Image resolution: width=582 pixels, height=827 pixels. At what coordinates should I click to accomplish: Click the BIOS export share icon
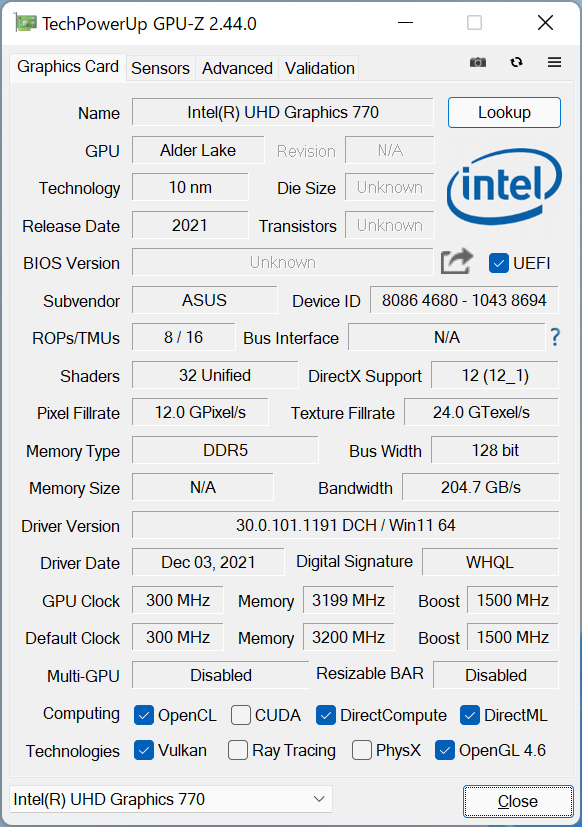pyautogui.click(x=456, y=261)
